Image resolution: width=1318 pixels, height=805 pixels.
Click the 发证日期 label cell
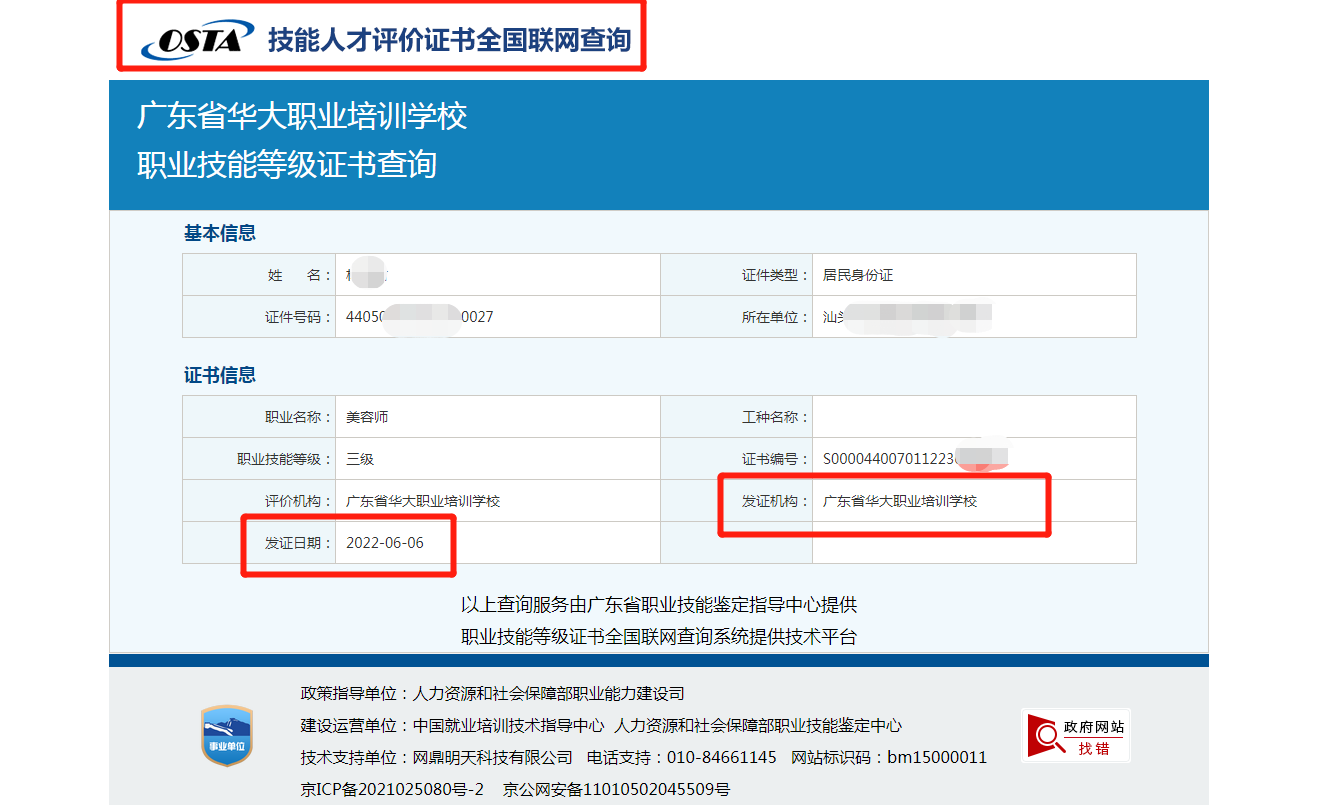point(259,543)
